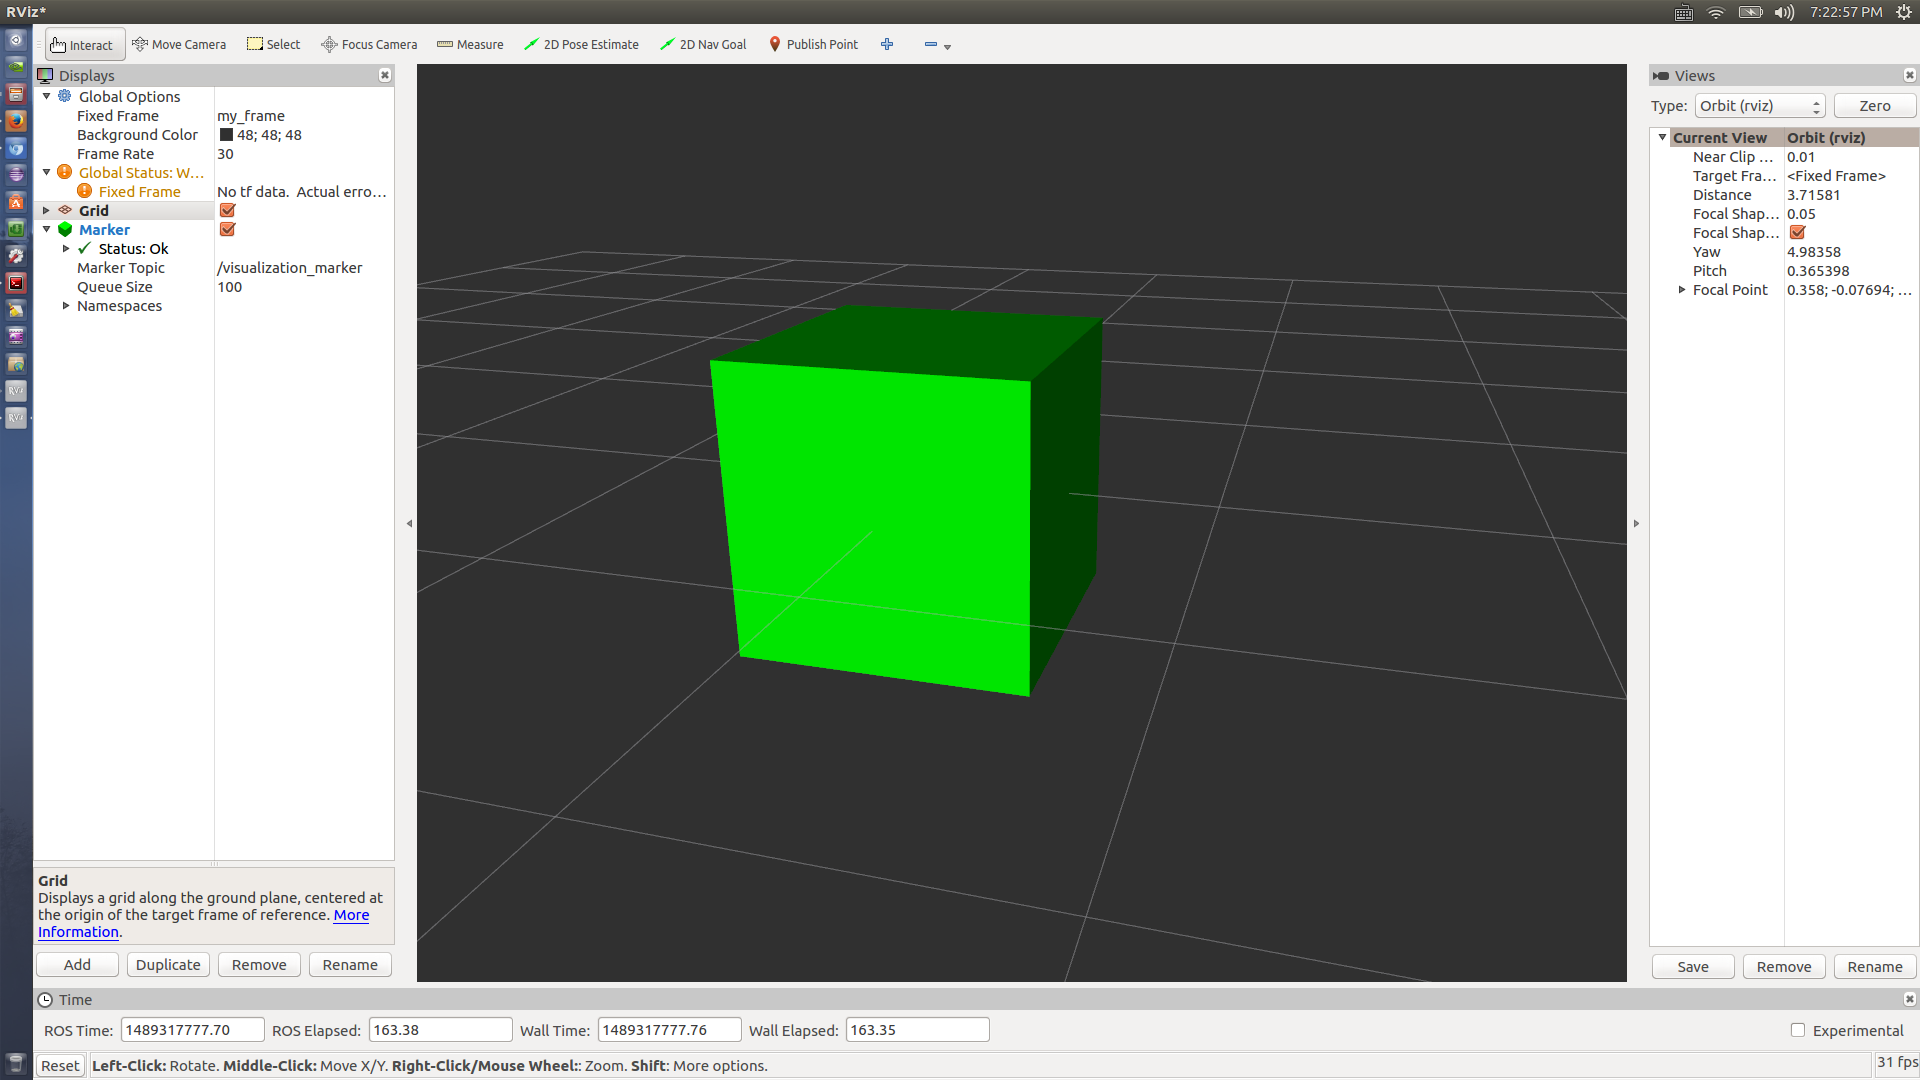Click the Background Color swatch
1920x1080 pixels.
click(226, 135)
